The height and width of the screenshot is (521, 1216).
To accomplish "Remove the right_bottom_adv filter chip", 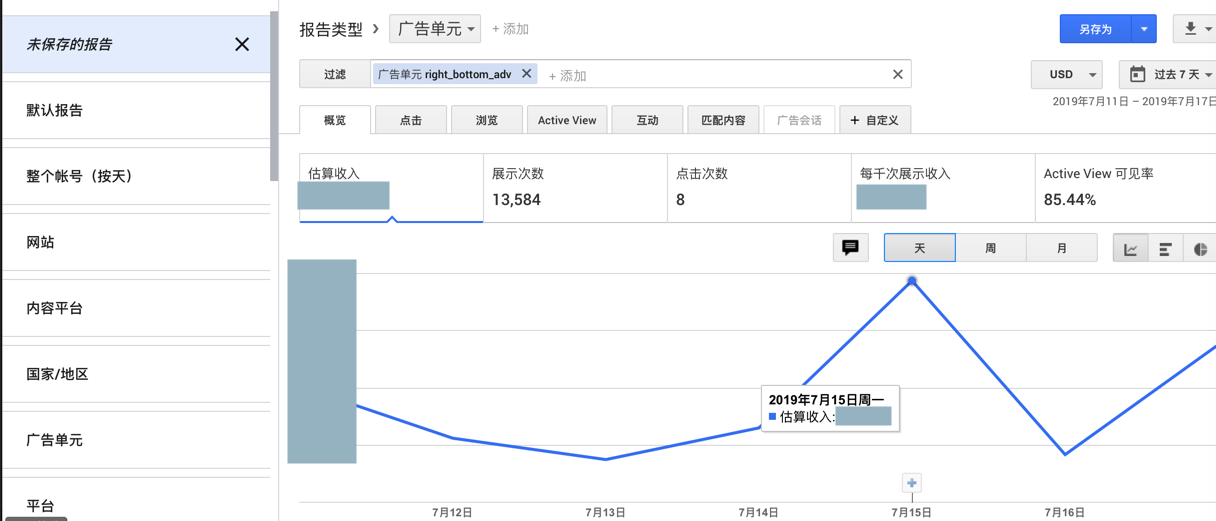I will coord(527,74).
